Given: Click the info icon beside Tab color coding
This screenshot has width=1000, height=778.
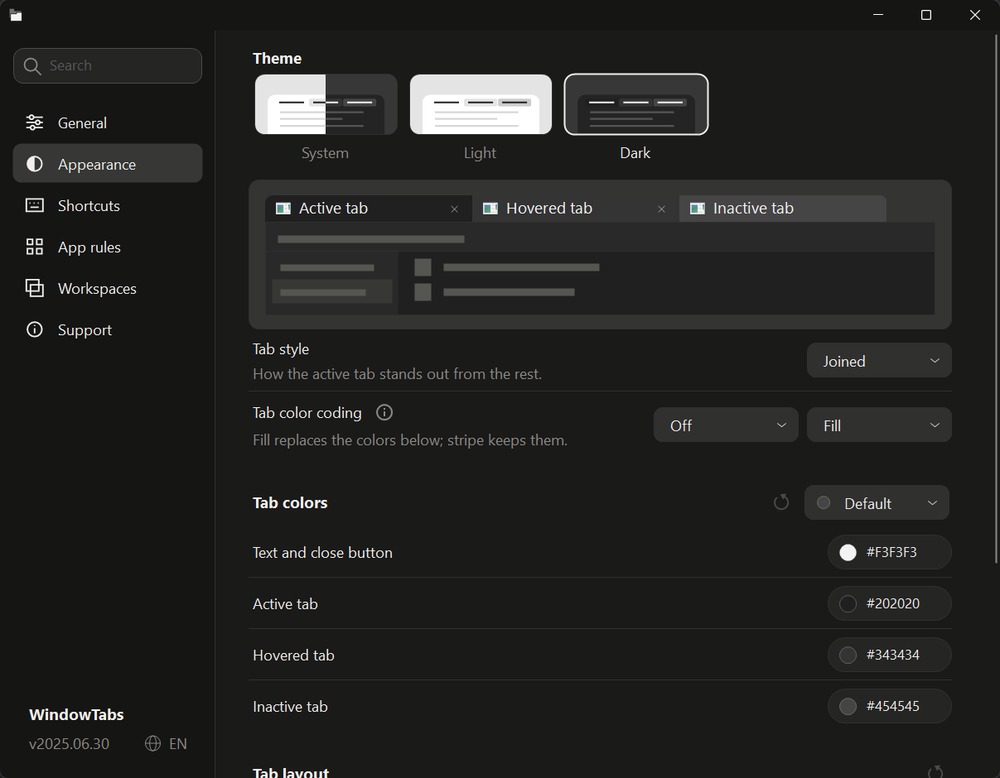Looking at the screenshot, I should point(384,413).
